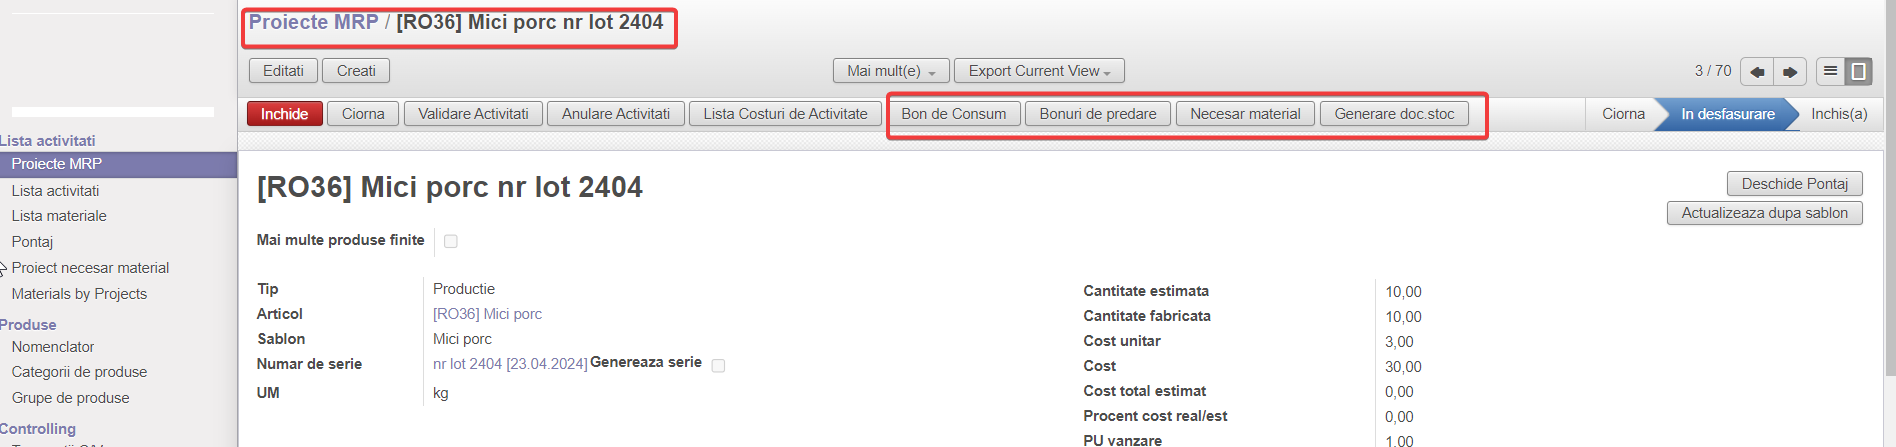Switch to form view icon
The width and height of the screenshot is (1896, 447).
click(1858, 71)
